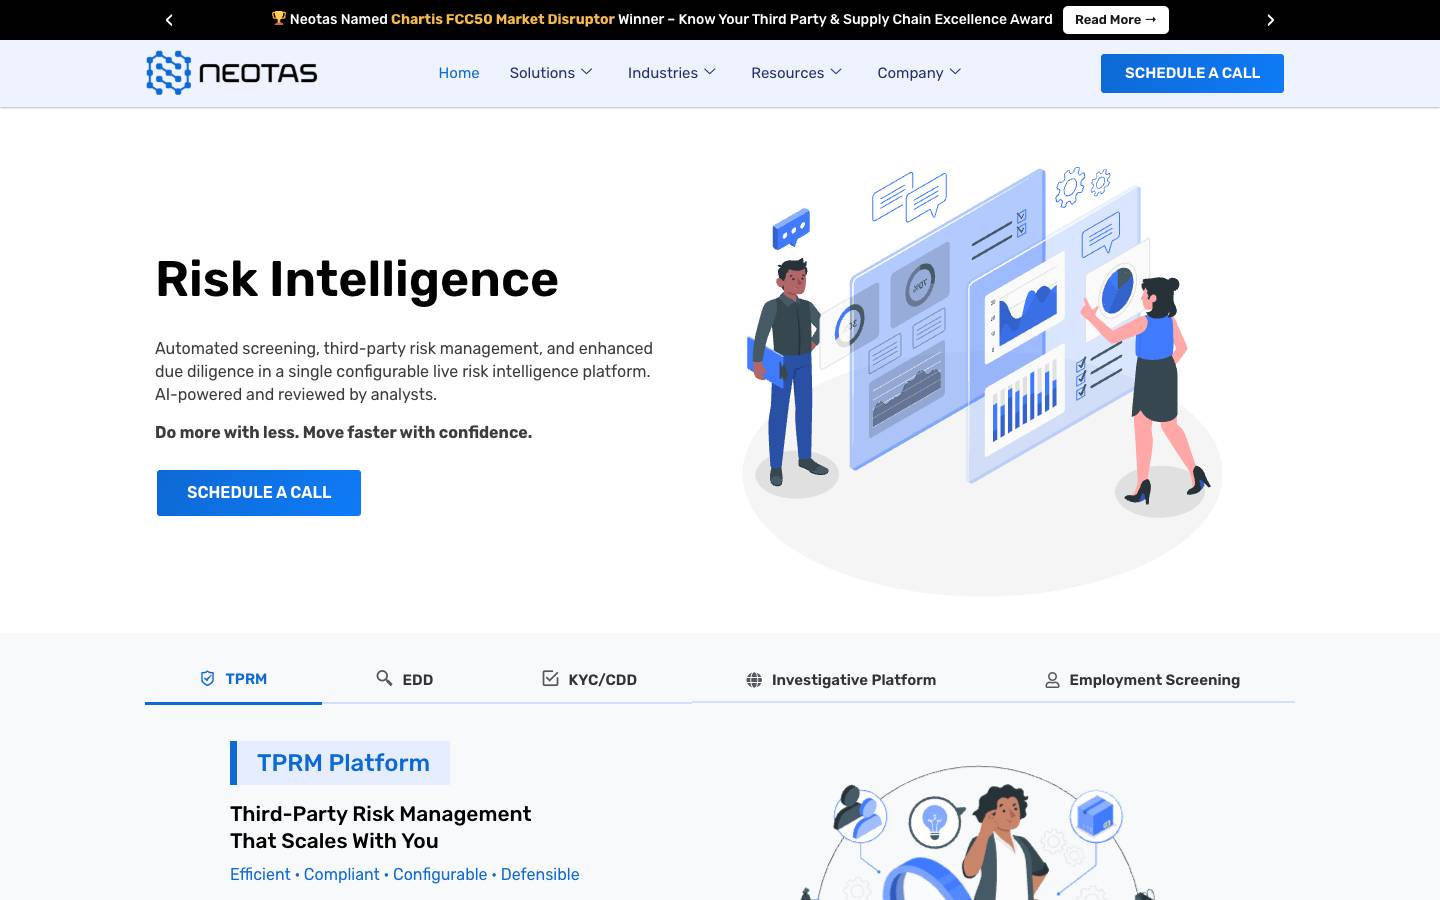Click the hero dashboard illustration

pyautogui.click(x=982, y=380)
